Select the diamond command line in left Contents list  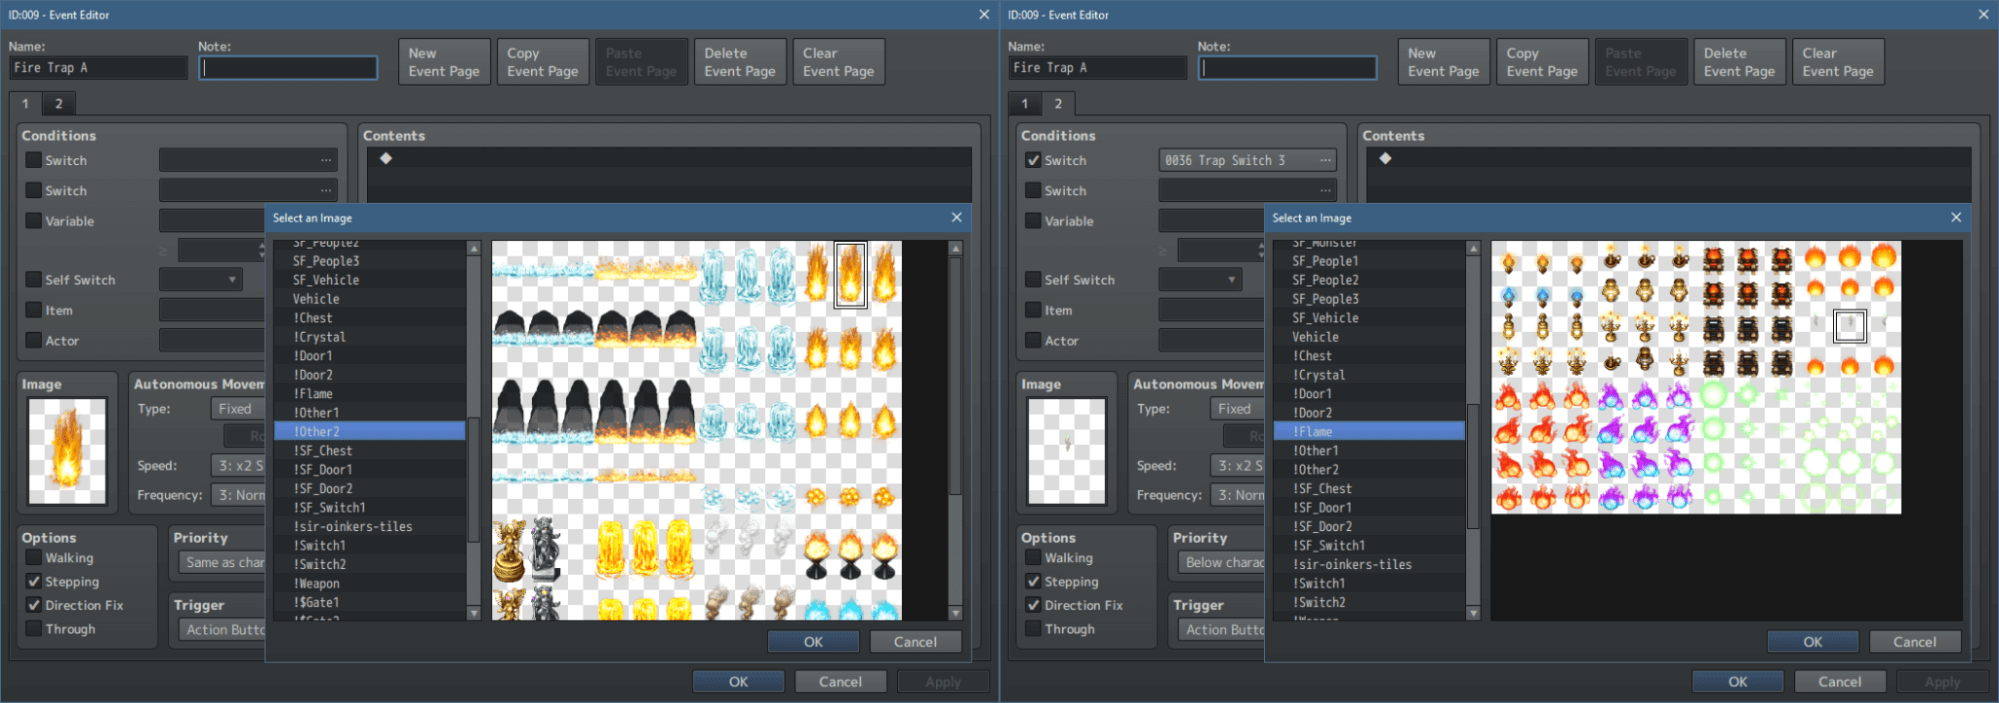(669, 158)
